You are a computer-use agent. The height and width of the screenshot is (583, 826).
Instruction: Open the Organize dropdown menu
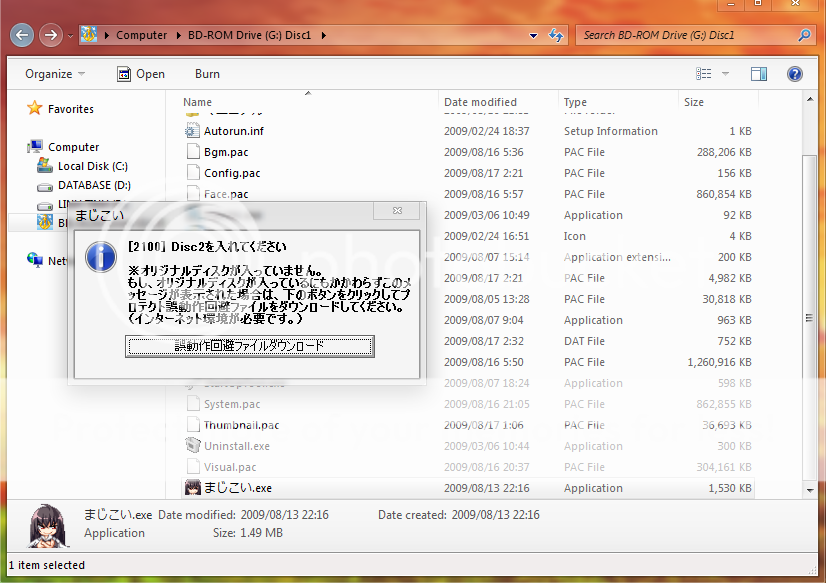tap(55, 74)
